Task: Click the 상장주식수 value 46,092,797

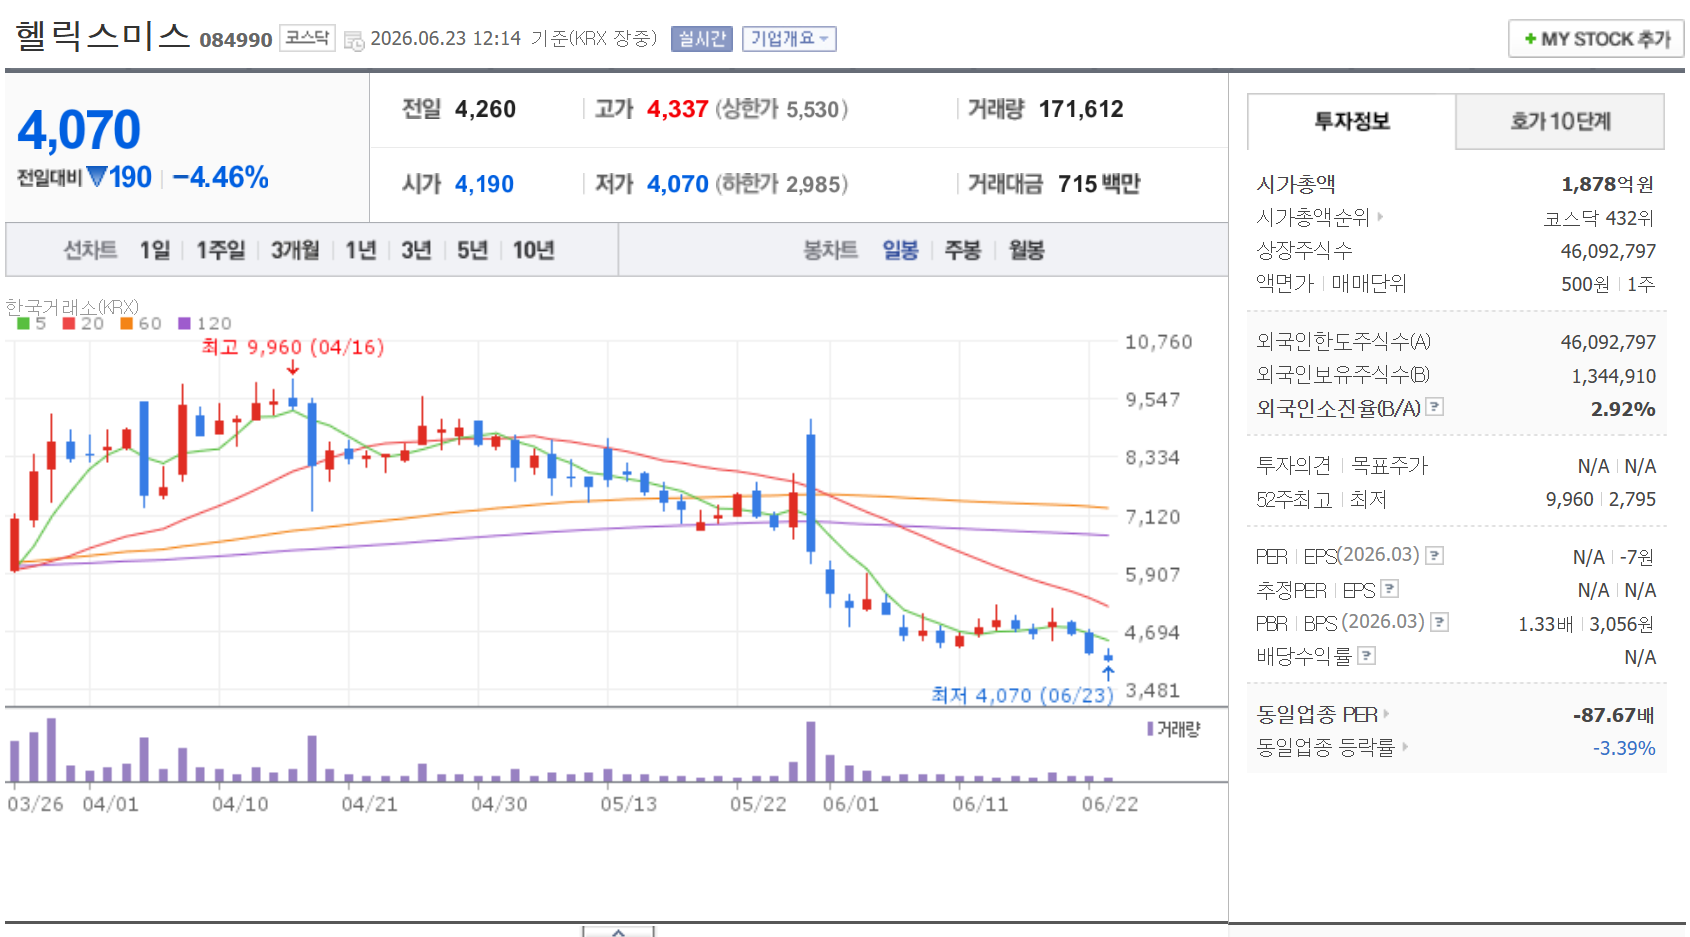Action: (1608, 251)
